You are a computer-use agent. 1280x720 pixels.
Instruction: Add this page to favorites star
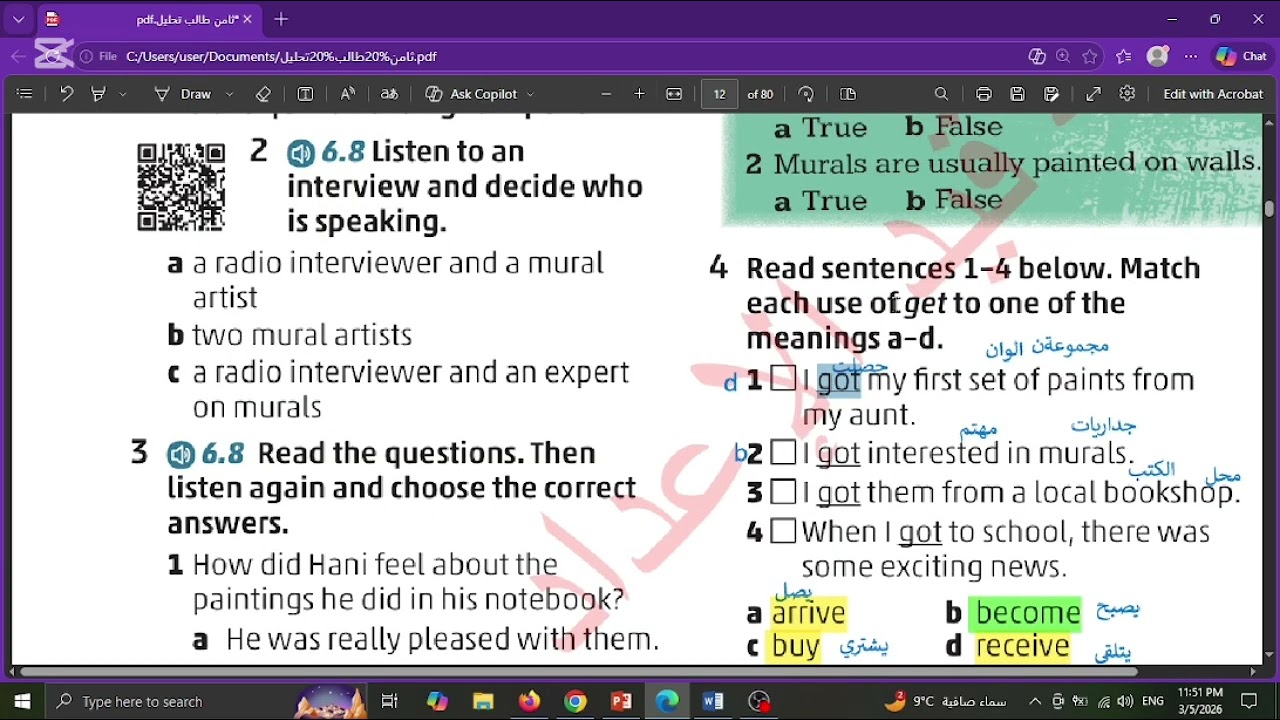pyautogui.click(x=1090, y=57)
